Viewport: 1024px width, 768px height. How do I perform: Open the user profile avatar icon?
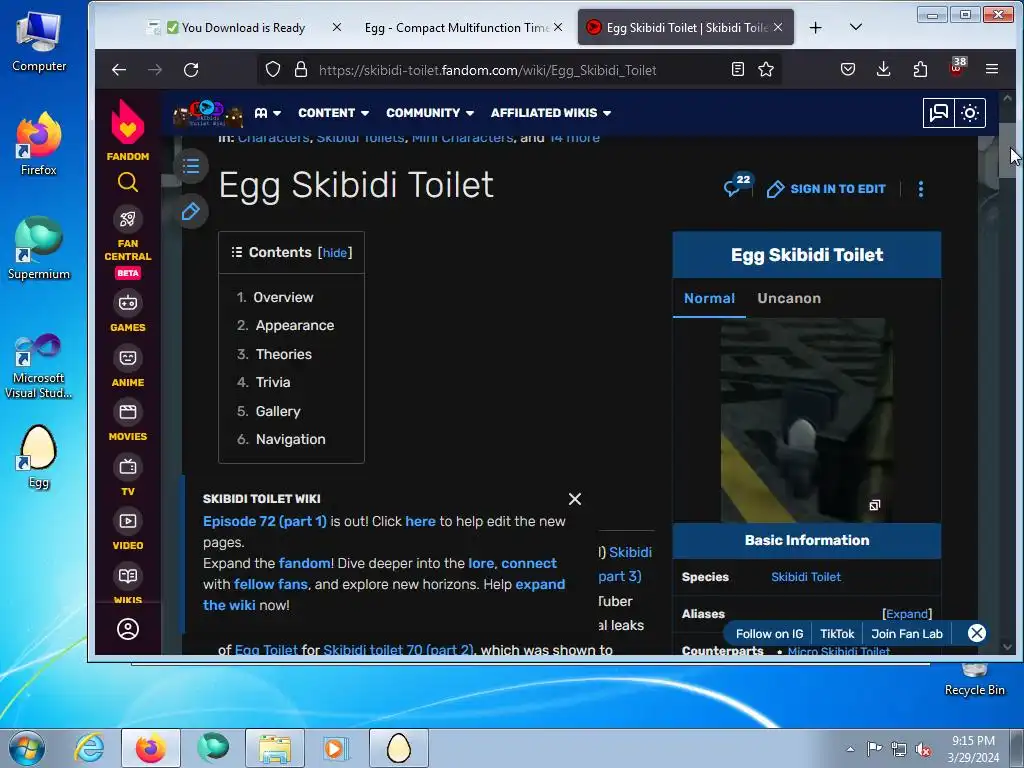coord(128,629)
